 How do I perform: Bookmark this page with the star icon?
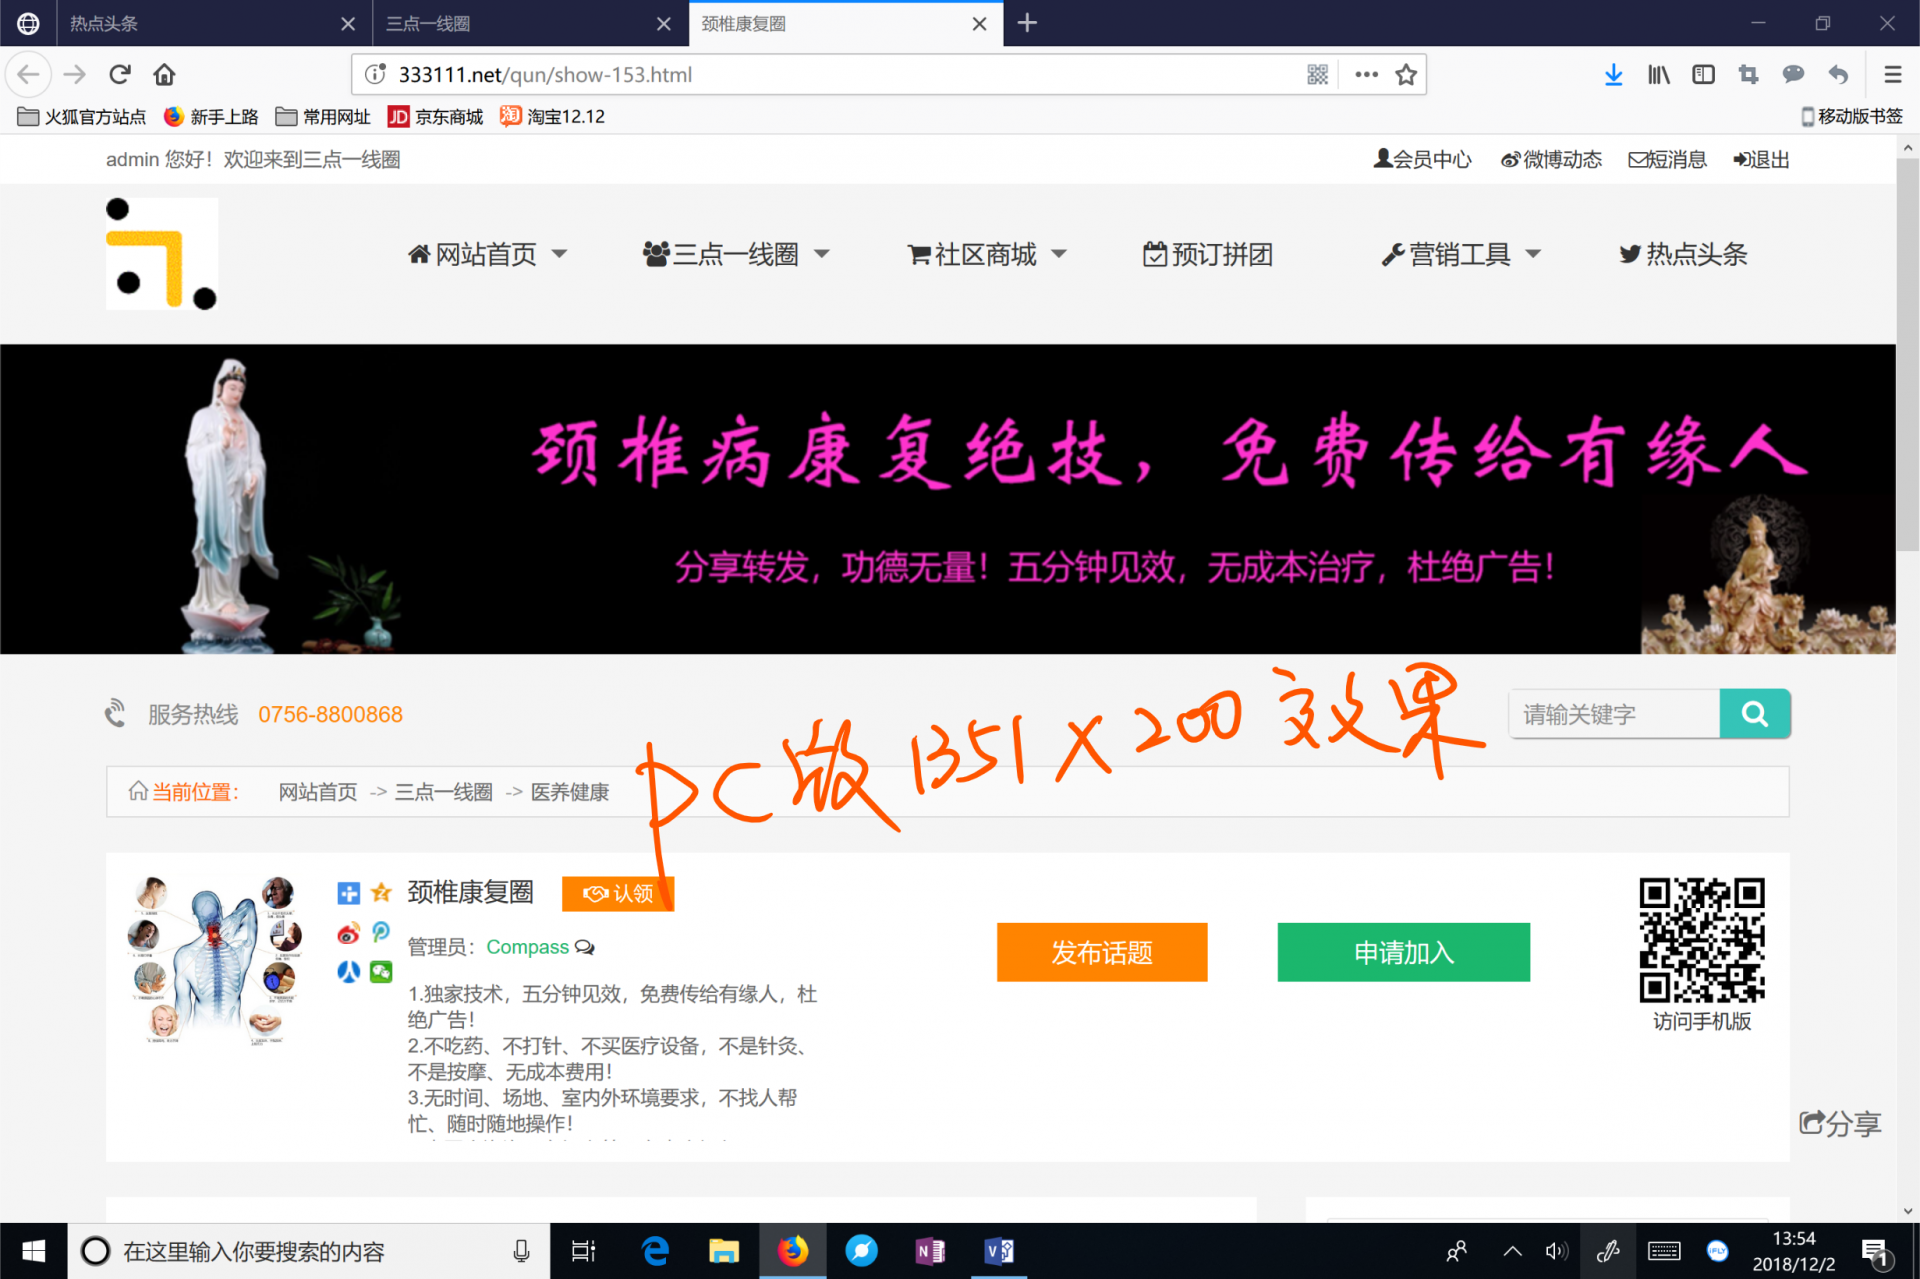pyautogui.click(x=1406, y=75)
